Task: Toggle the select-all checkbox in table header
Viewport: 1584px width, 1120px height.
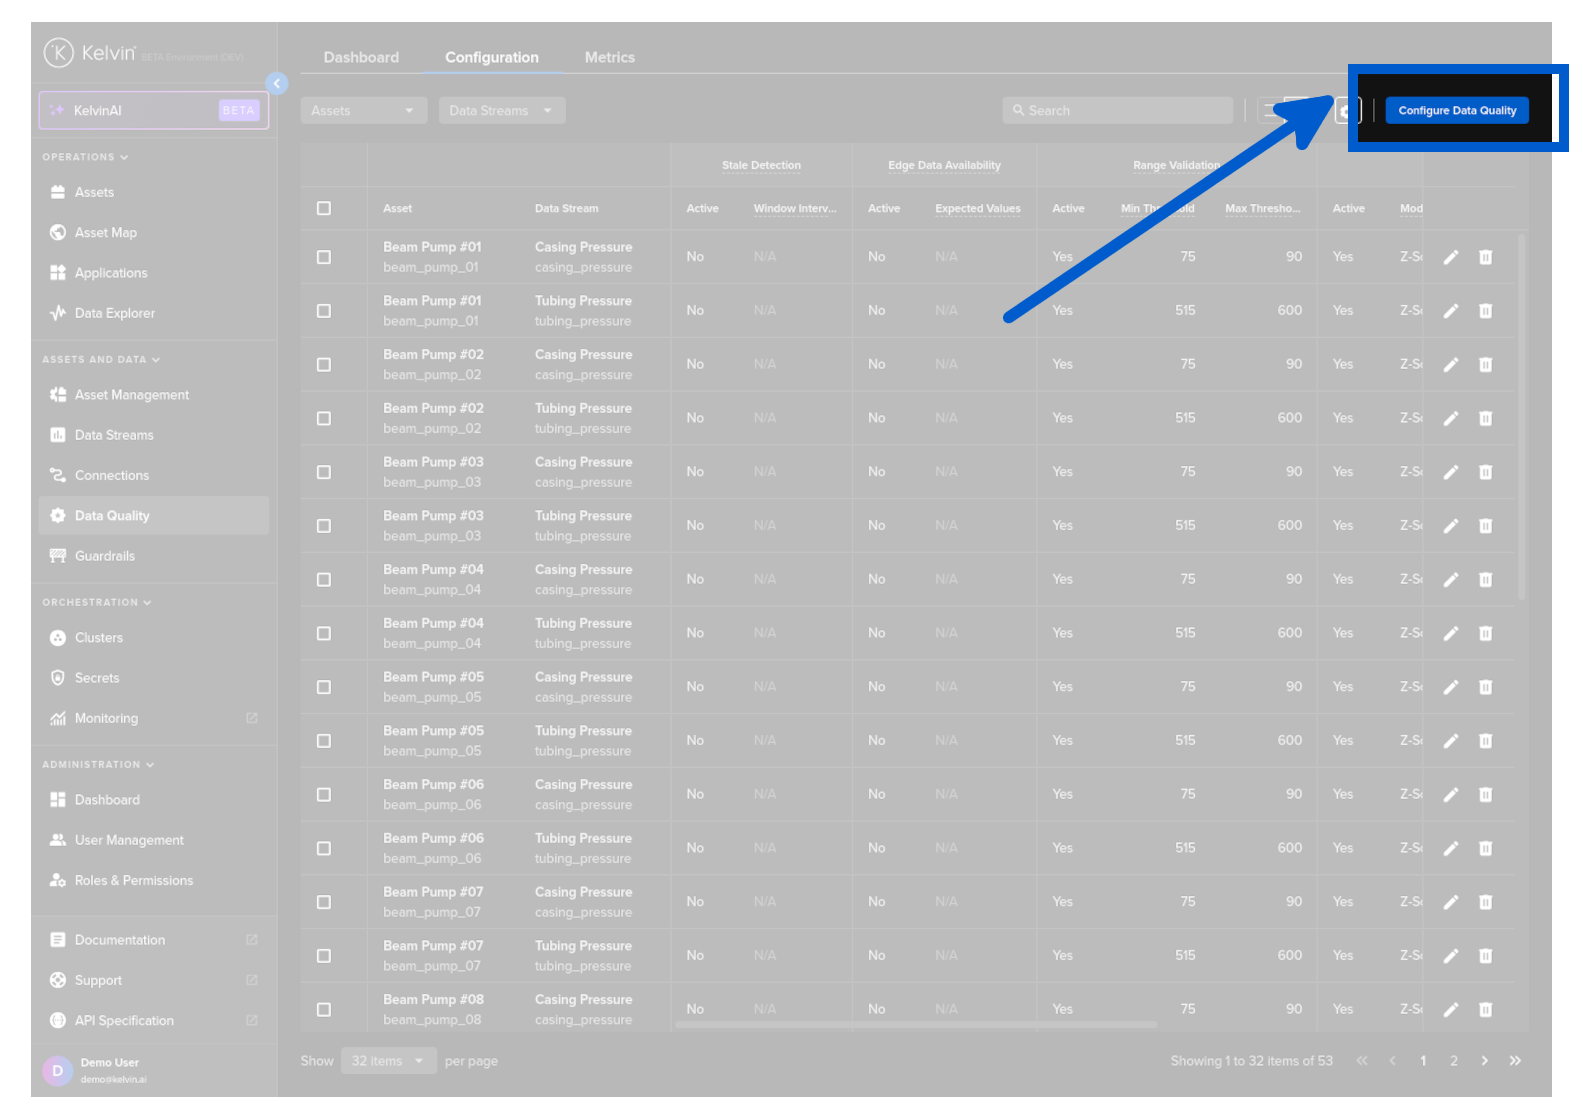Action: [x=324, y=209]
